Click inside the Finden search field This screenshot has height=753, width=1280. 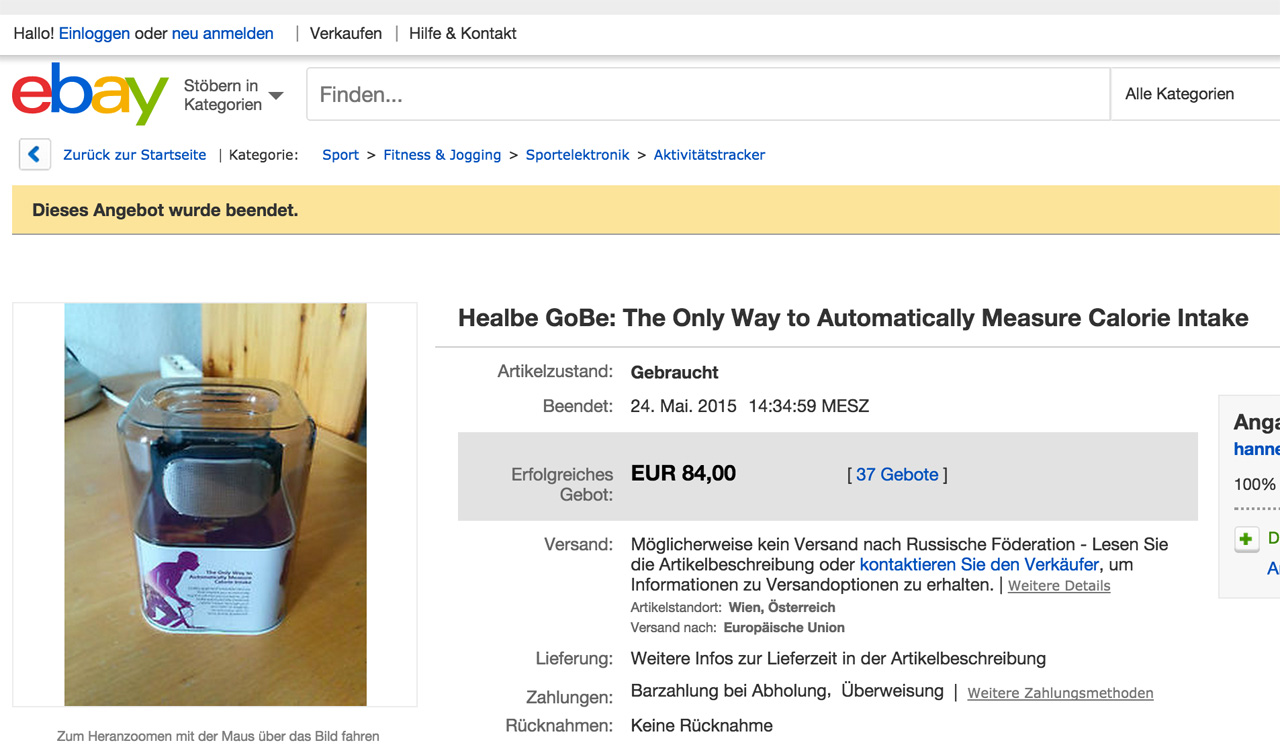708,94
